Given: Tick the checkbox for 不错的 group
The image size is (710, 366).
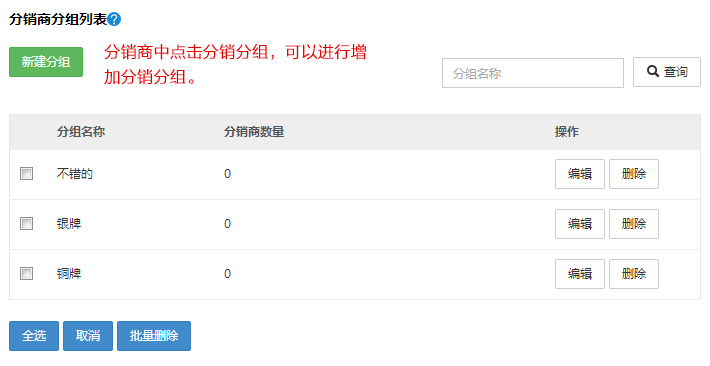Looking at the screenshot, I should point(26,173).
